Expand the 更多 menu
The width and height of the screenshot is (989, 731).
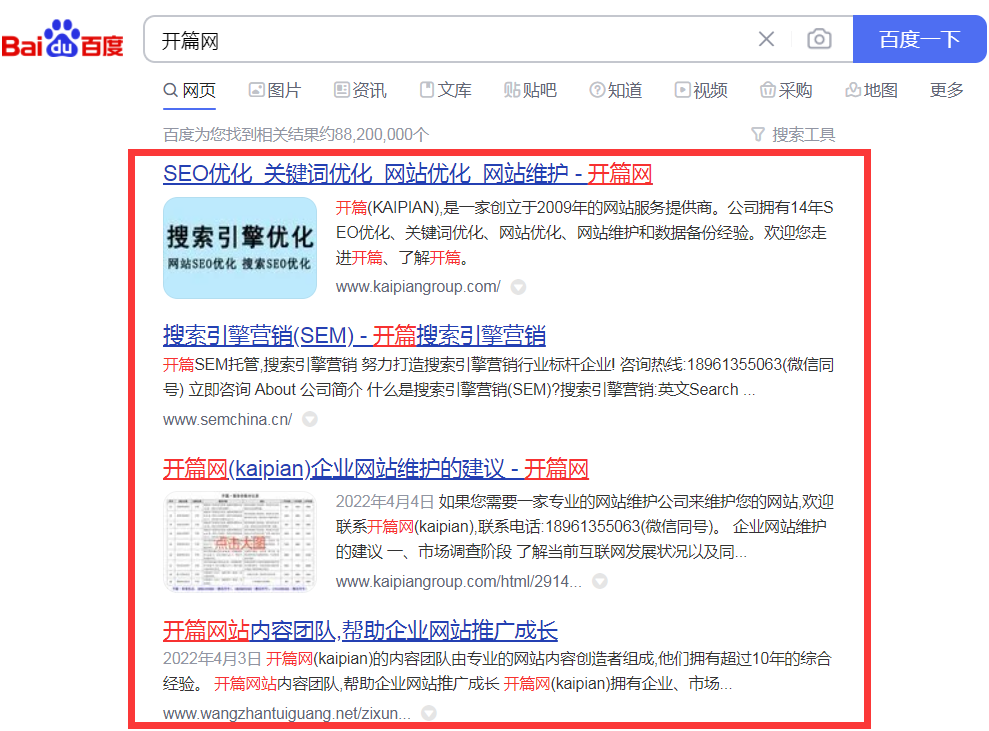coord(946,90)
